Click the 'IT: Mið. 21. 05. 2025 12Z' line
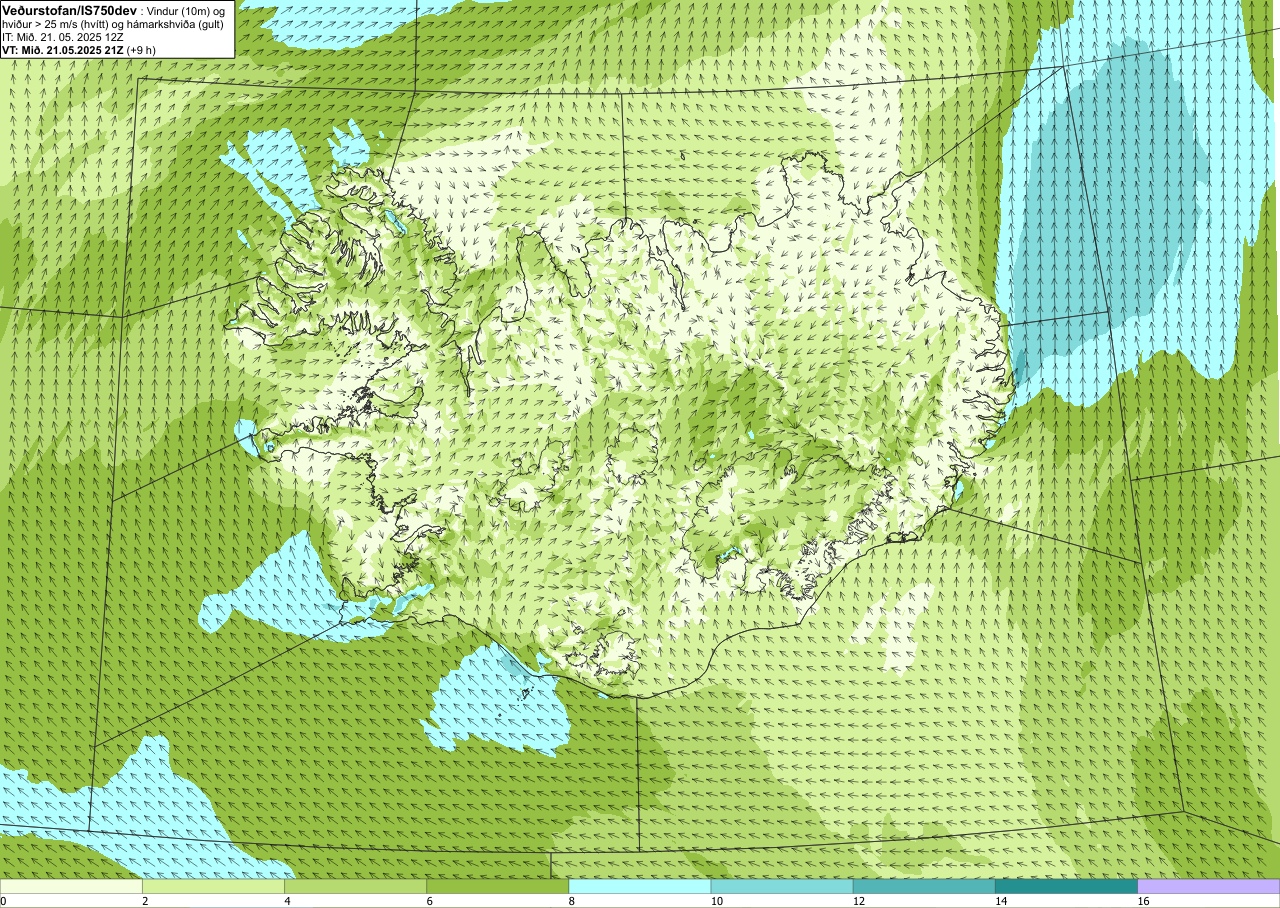This screenshot has width=1280, height=908. (63, 37)
